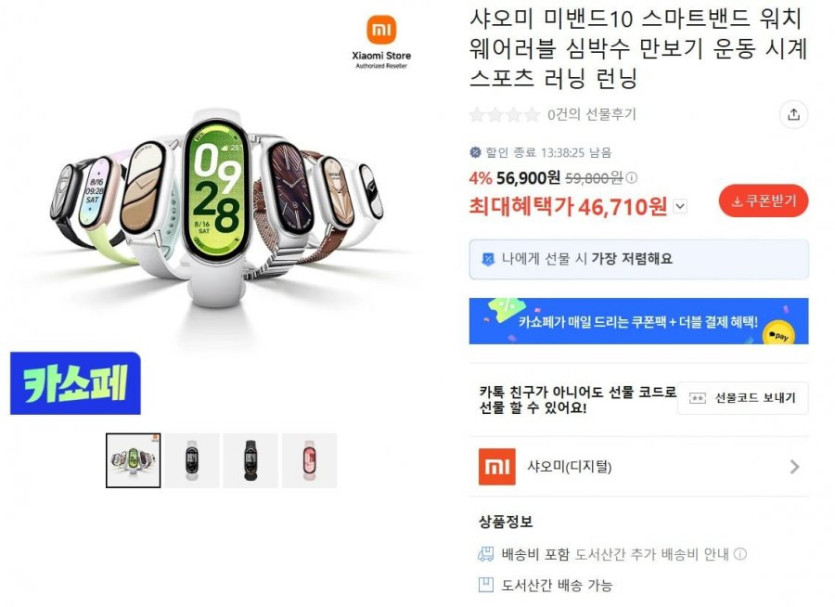The width and height of the screenshot is (835, 607).
Task: Select the pink band thumbnail
Action: pyautogui.click(x=309, y=461)
